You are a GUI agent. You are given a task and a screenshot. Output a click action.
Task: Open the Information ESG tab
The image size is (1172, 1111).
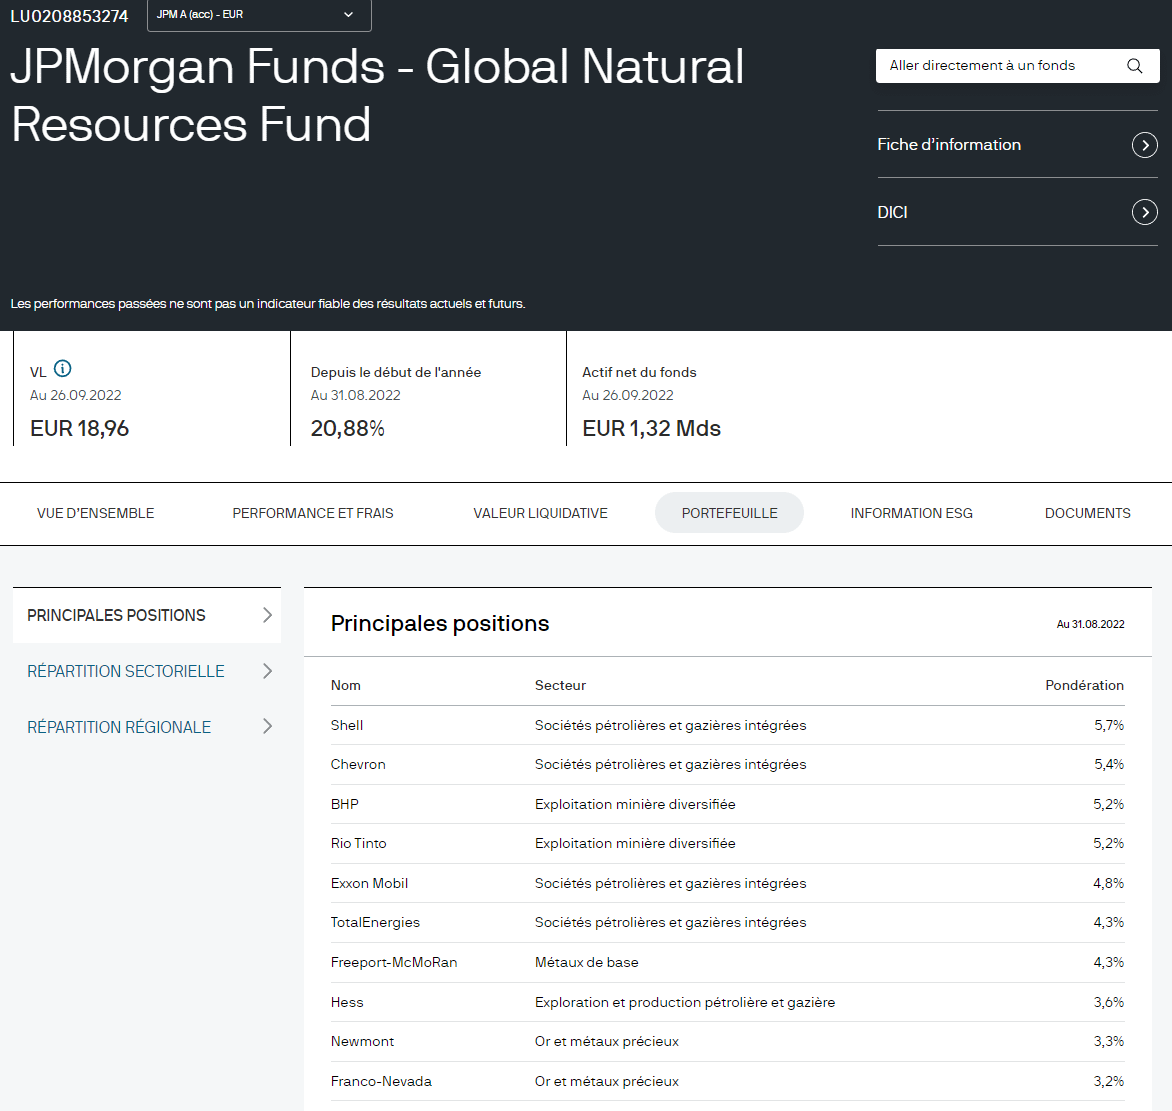click(911, 513)
